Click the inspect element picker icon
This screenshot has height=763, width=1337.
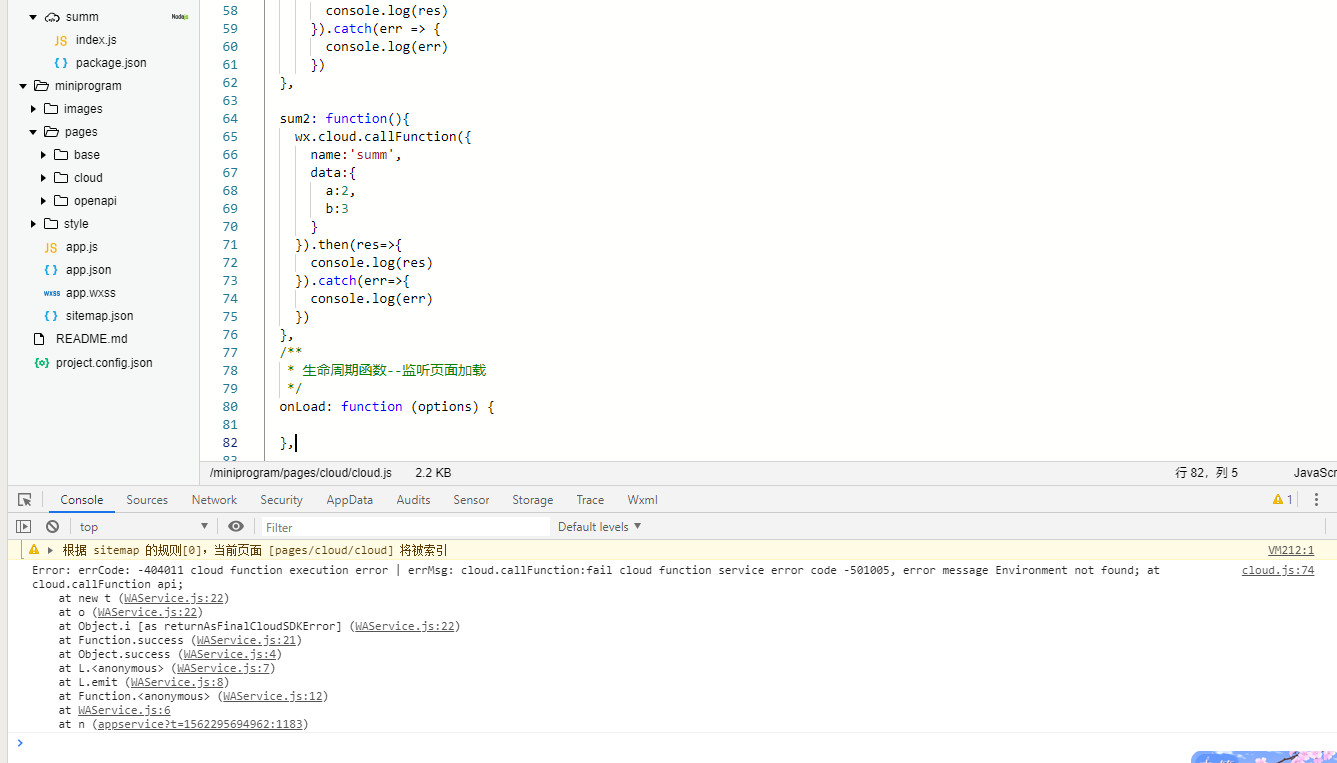(x=25, y=500)
